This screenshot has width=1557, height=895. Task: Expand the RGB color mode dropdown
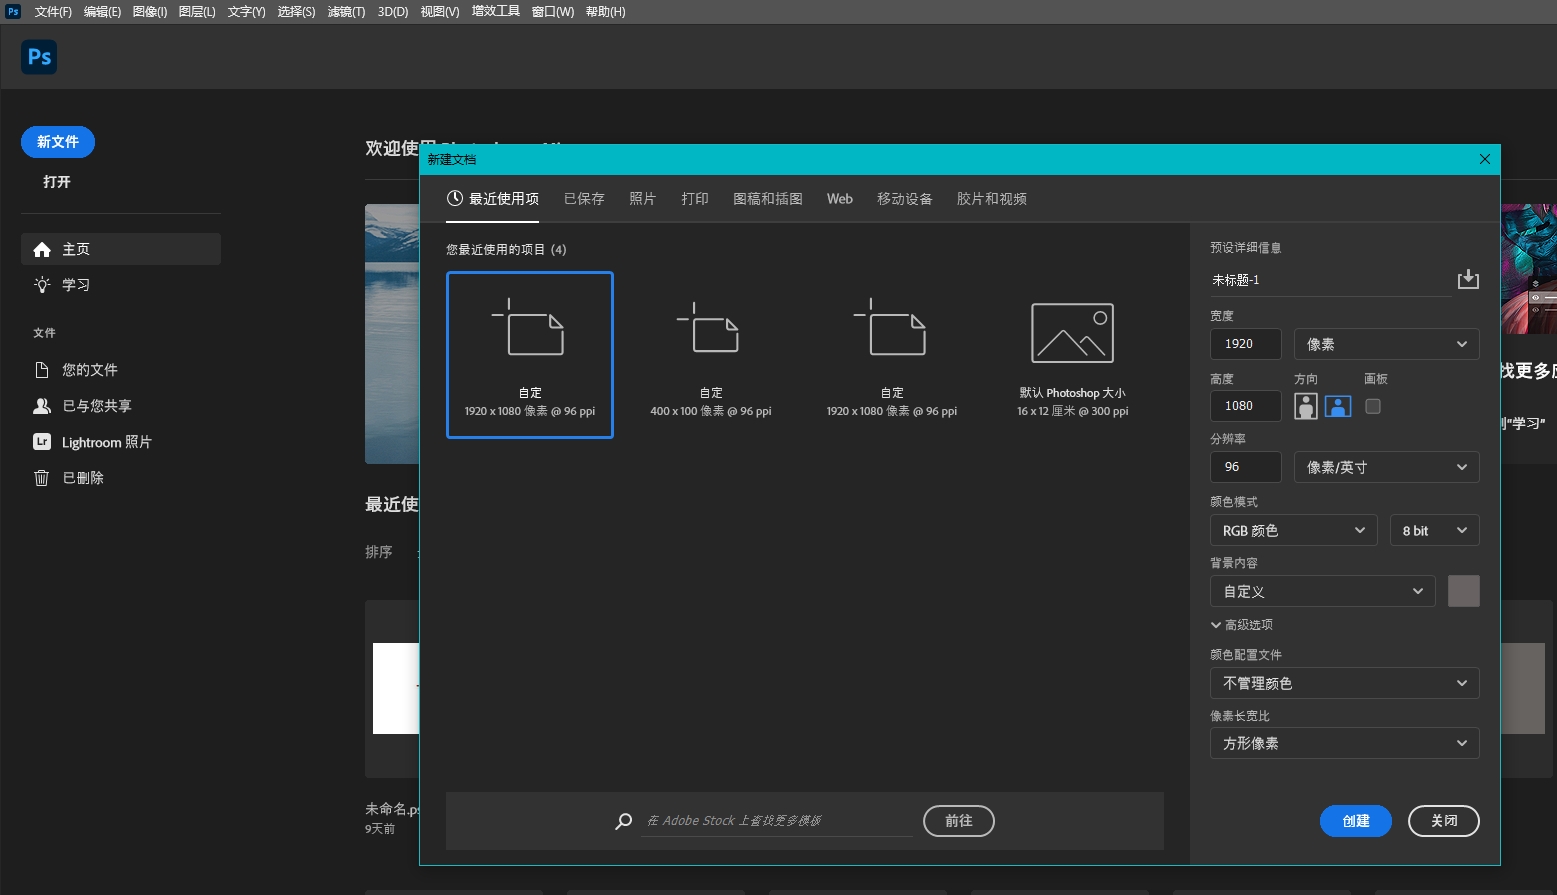1292,531
